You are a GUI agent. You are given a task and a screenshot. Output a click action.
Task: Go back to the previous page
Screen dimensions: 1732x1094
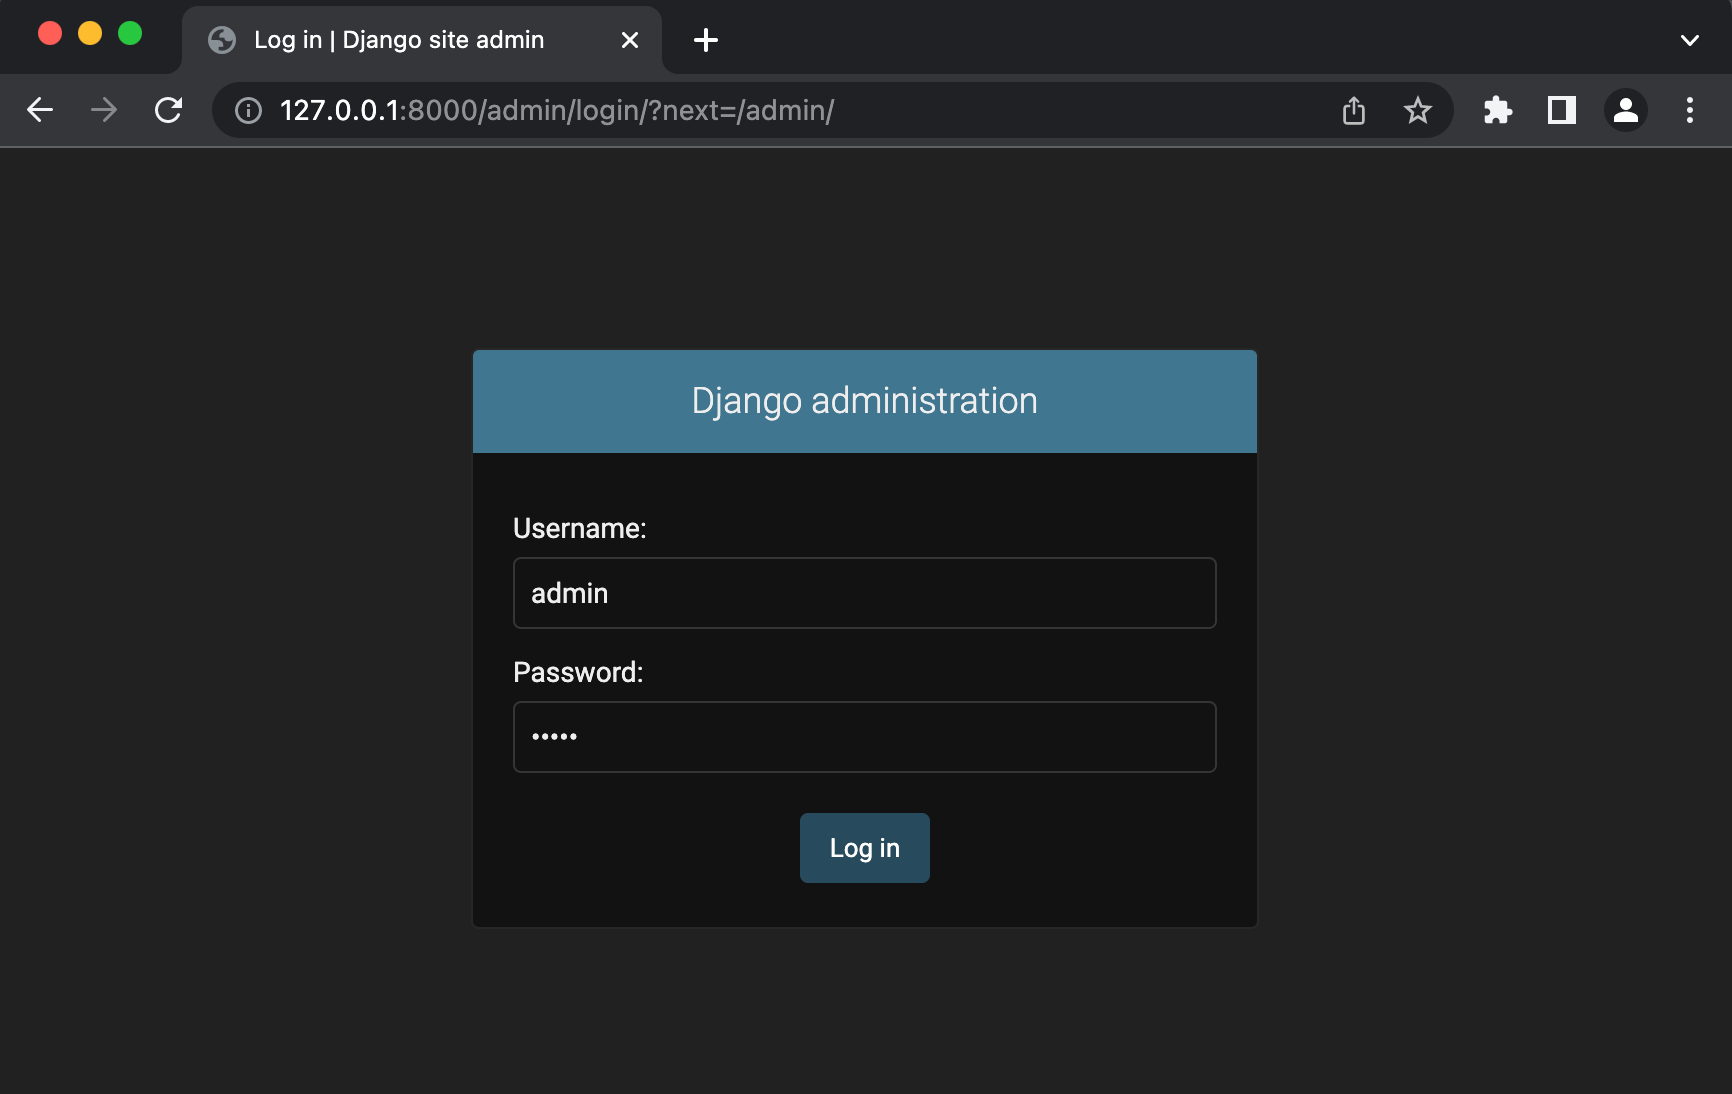coord(40,110)
